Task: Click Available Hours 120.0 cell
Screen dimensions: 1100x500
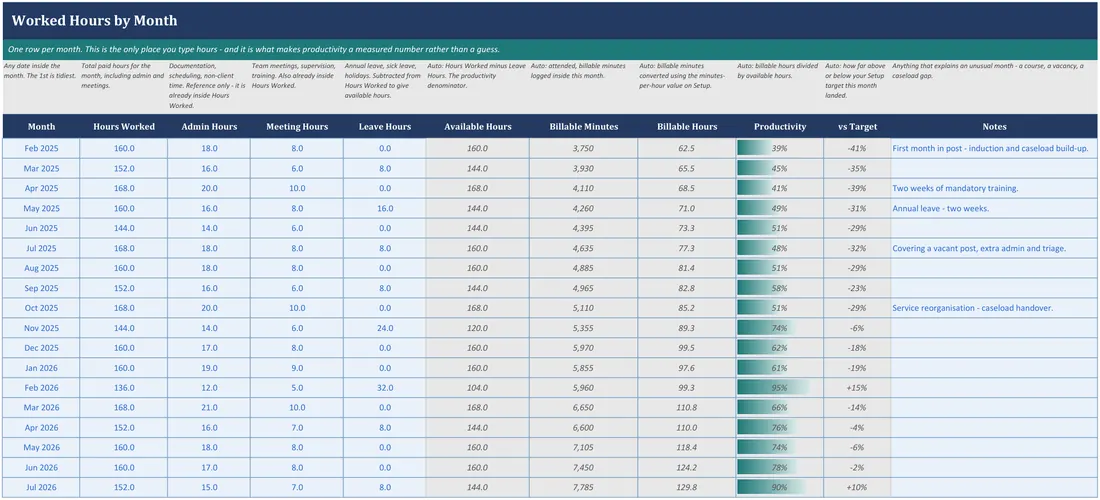Action: 478,327
